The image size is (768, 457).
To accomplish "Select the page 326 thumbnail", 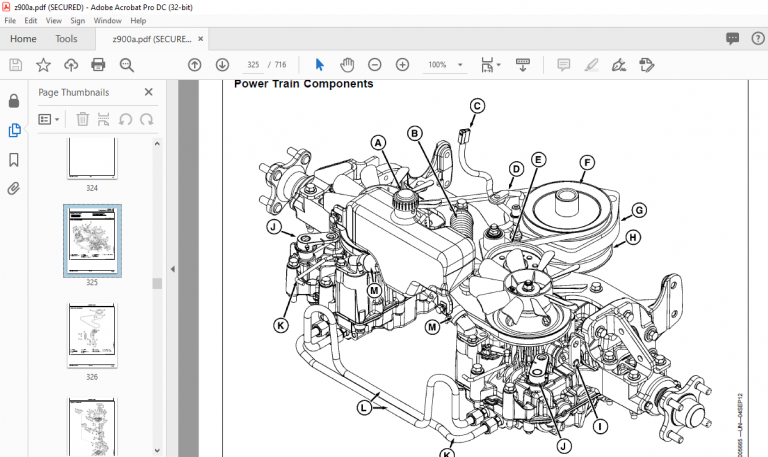I will tap(92, 335).
